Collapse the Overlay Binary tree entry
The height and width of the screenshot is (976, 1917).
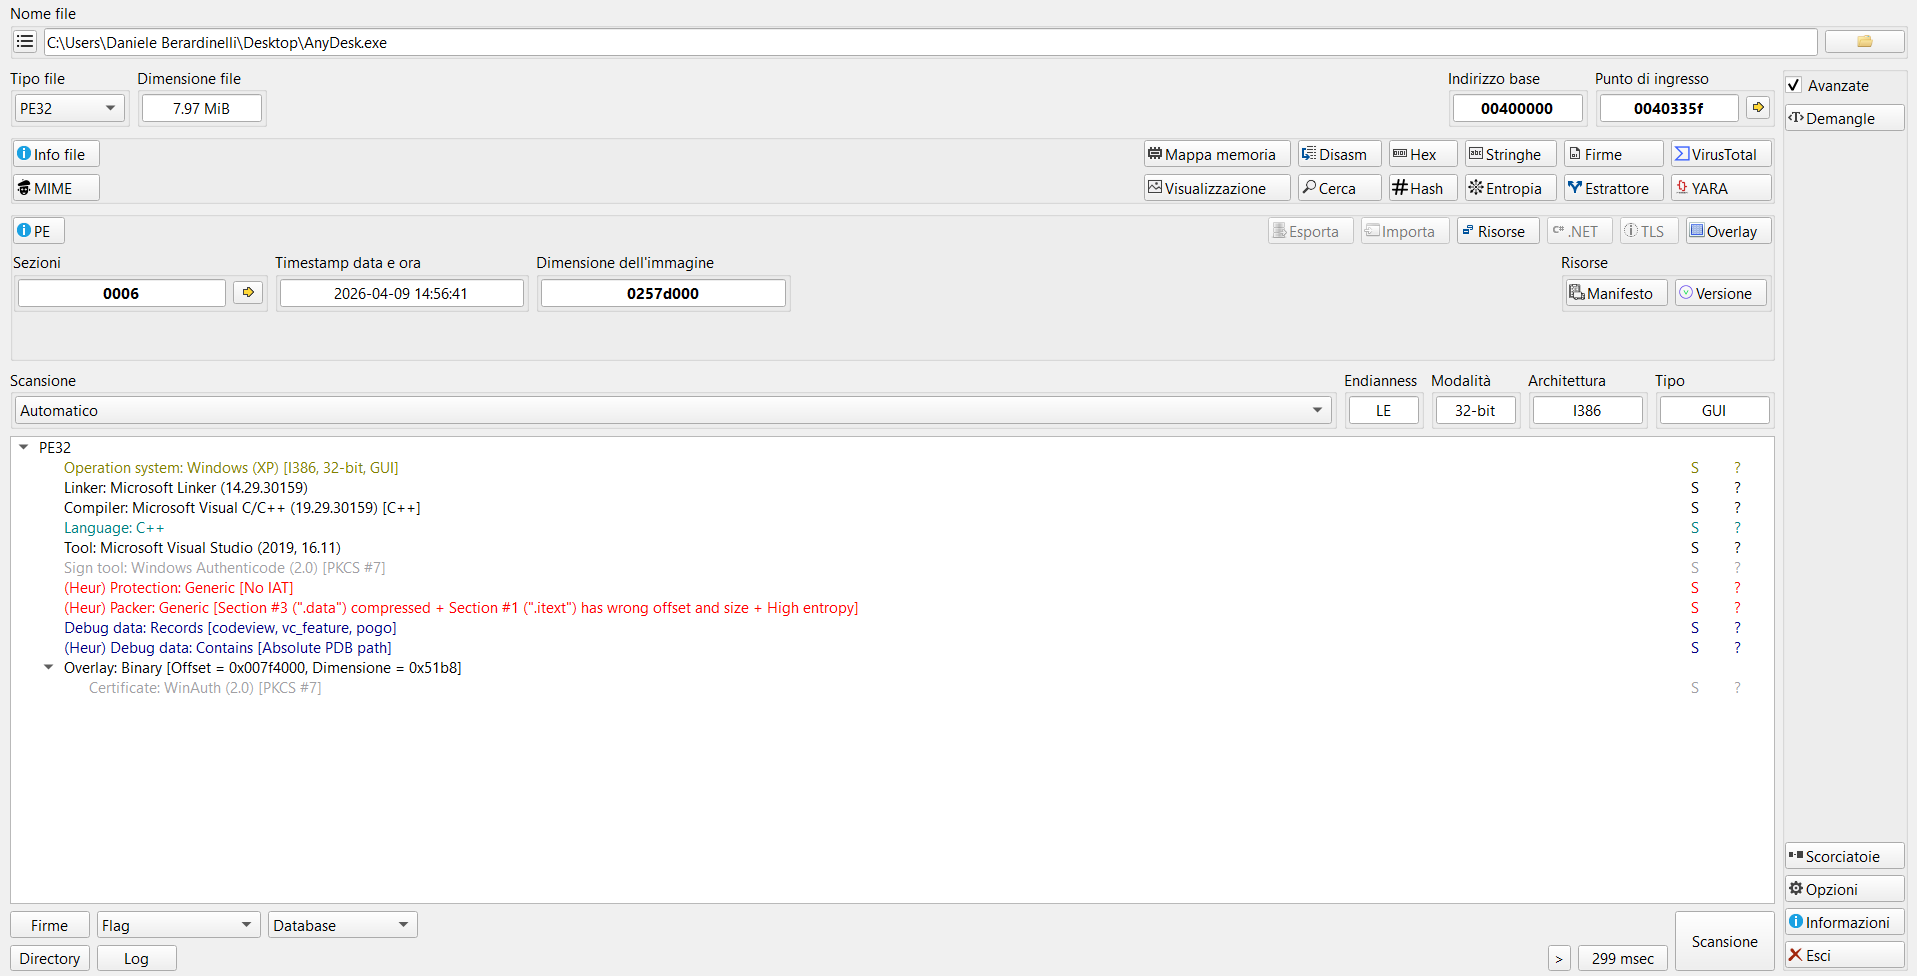48,668
